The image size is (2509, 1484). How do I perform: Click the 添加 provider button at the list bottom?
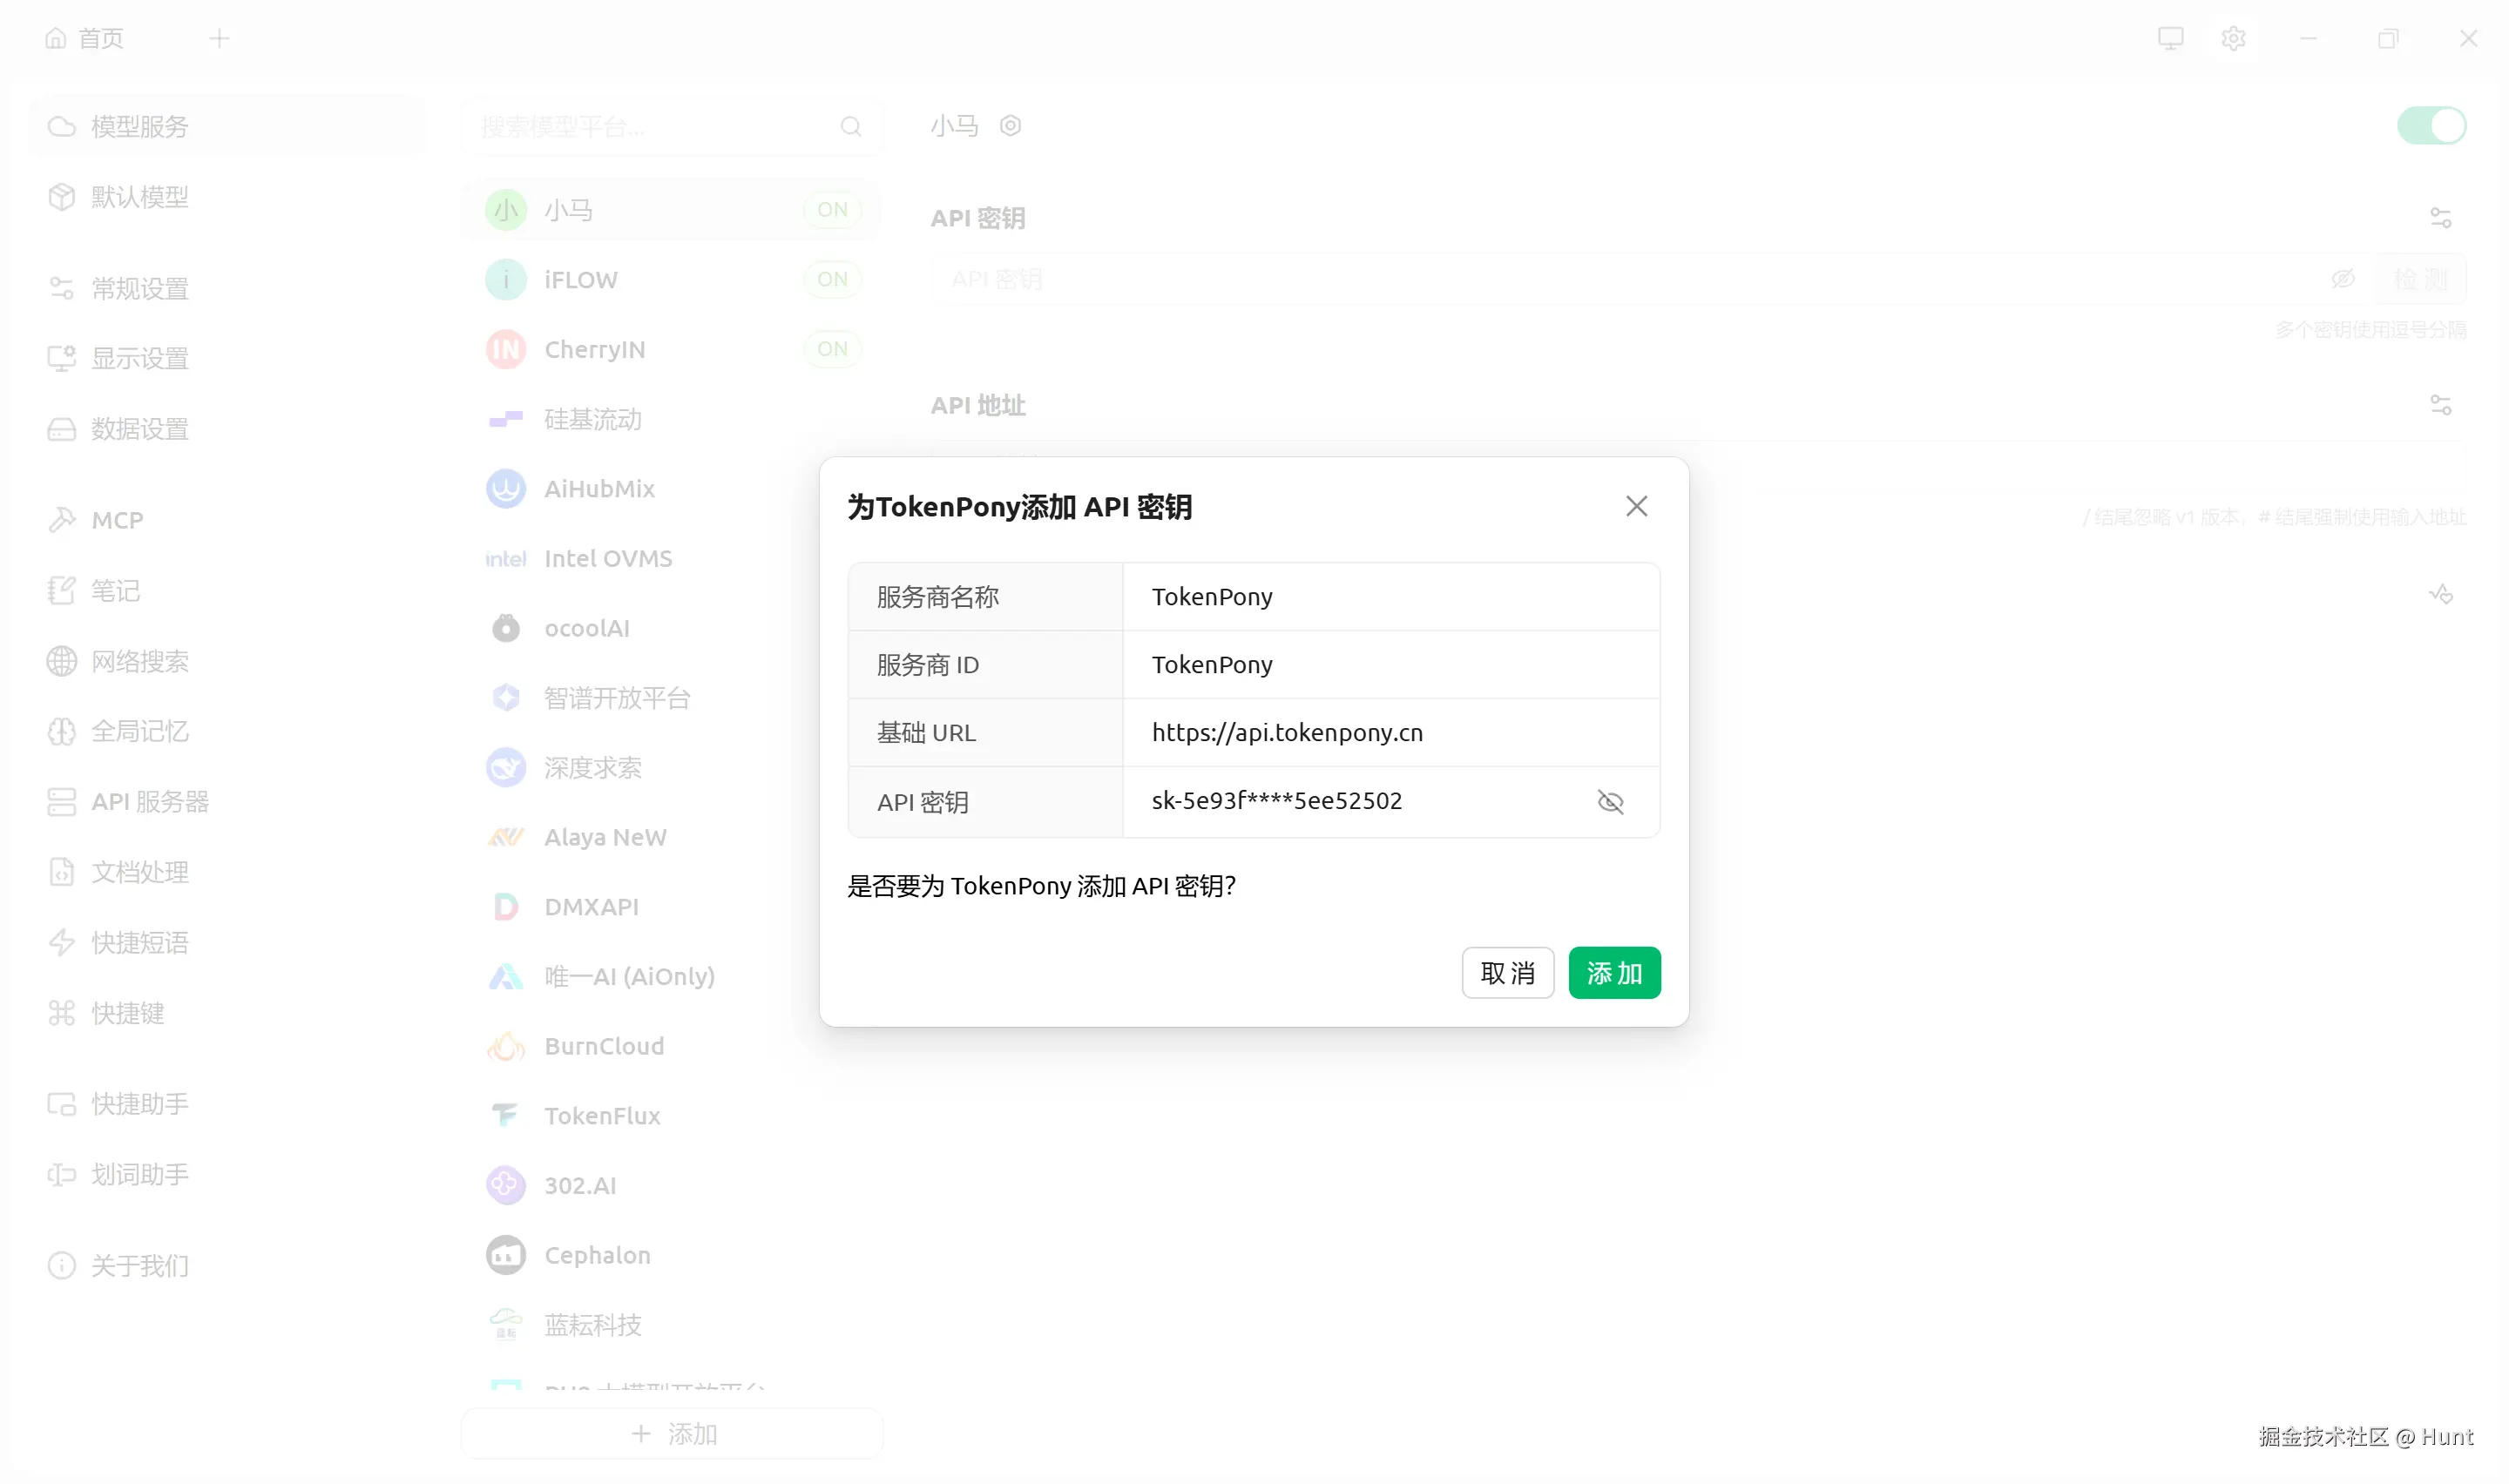coord(673,1433)
